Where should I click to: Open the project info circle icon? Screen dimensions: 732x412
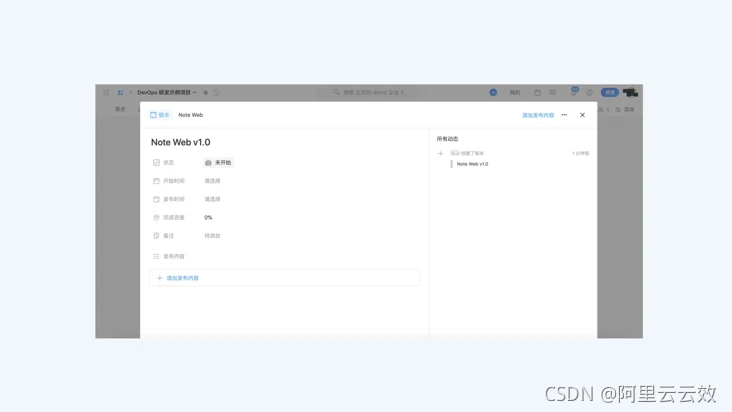point(216,92)
